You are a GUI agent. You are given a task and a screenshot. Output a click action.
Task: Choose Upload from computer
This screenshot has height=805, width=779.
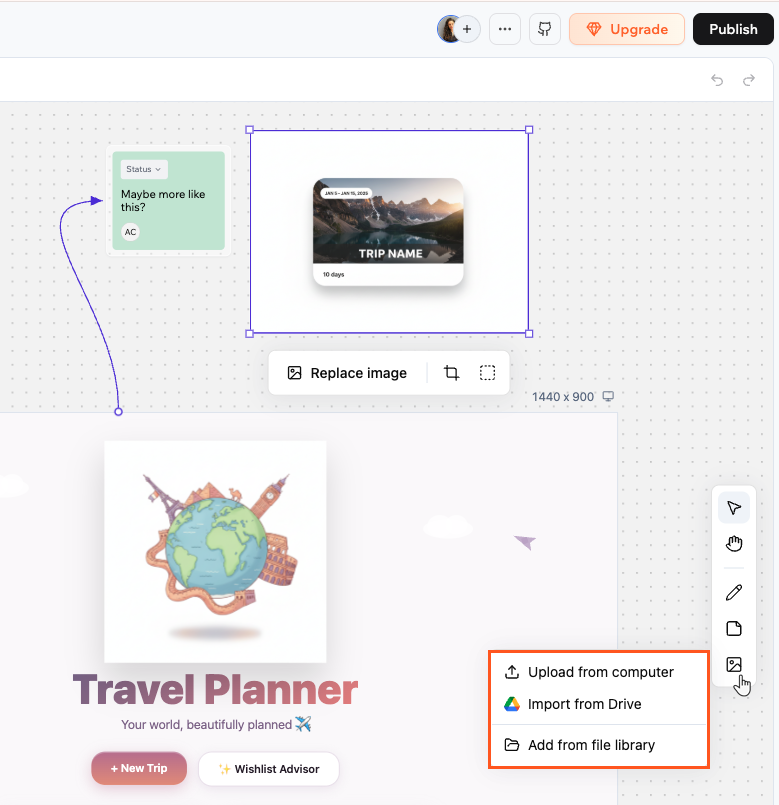[599, 672]
